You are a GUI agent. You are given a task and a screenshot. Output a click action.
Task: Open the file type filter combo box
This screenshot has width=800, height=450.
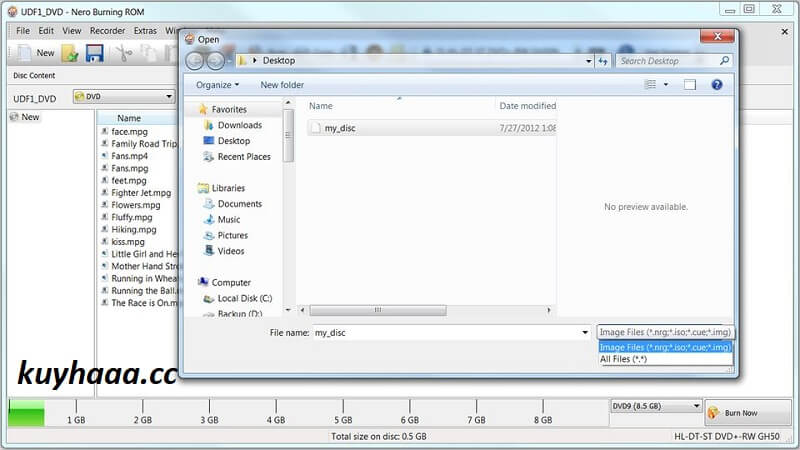[665, 332]
